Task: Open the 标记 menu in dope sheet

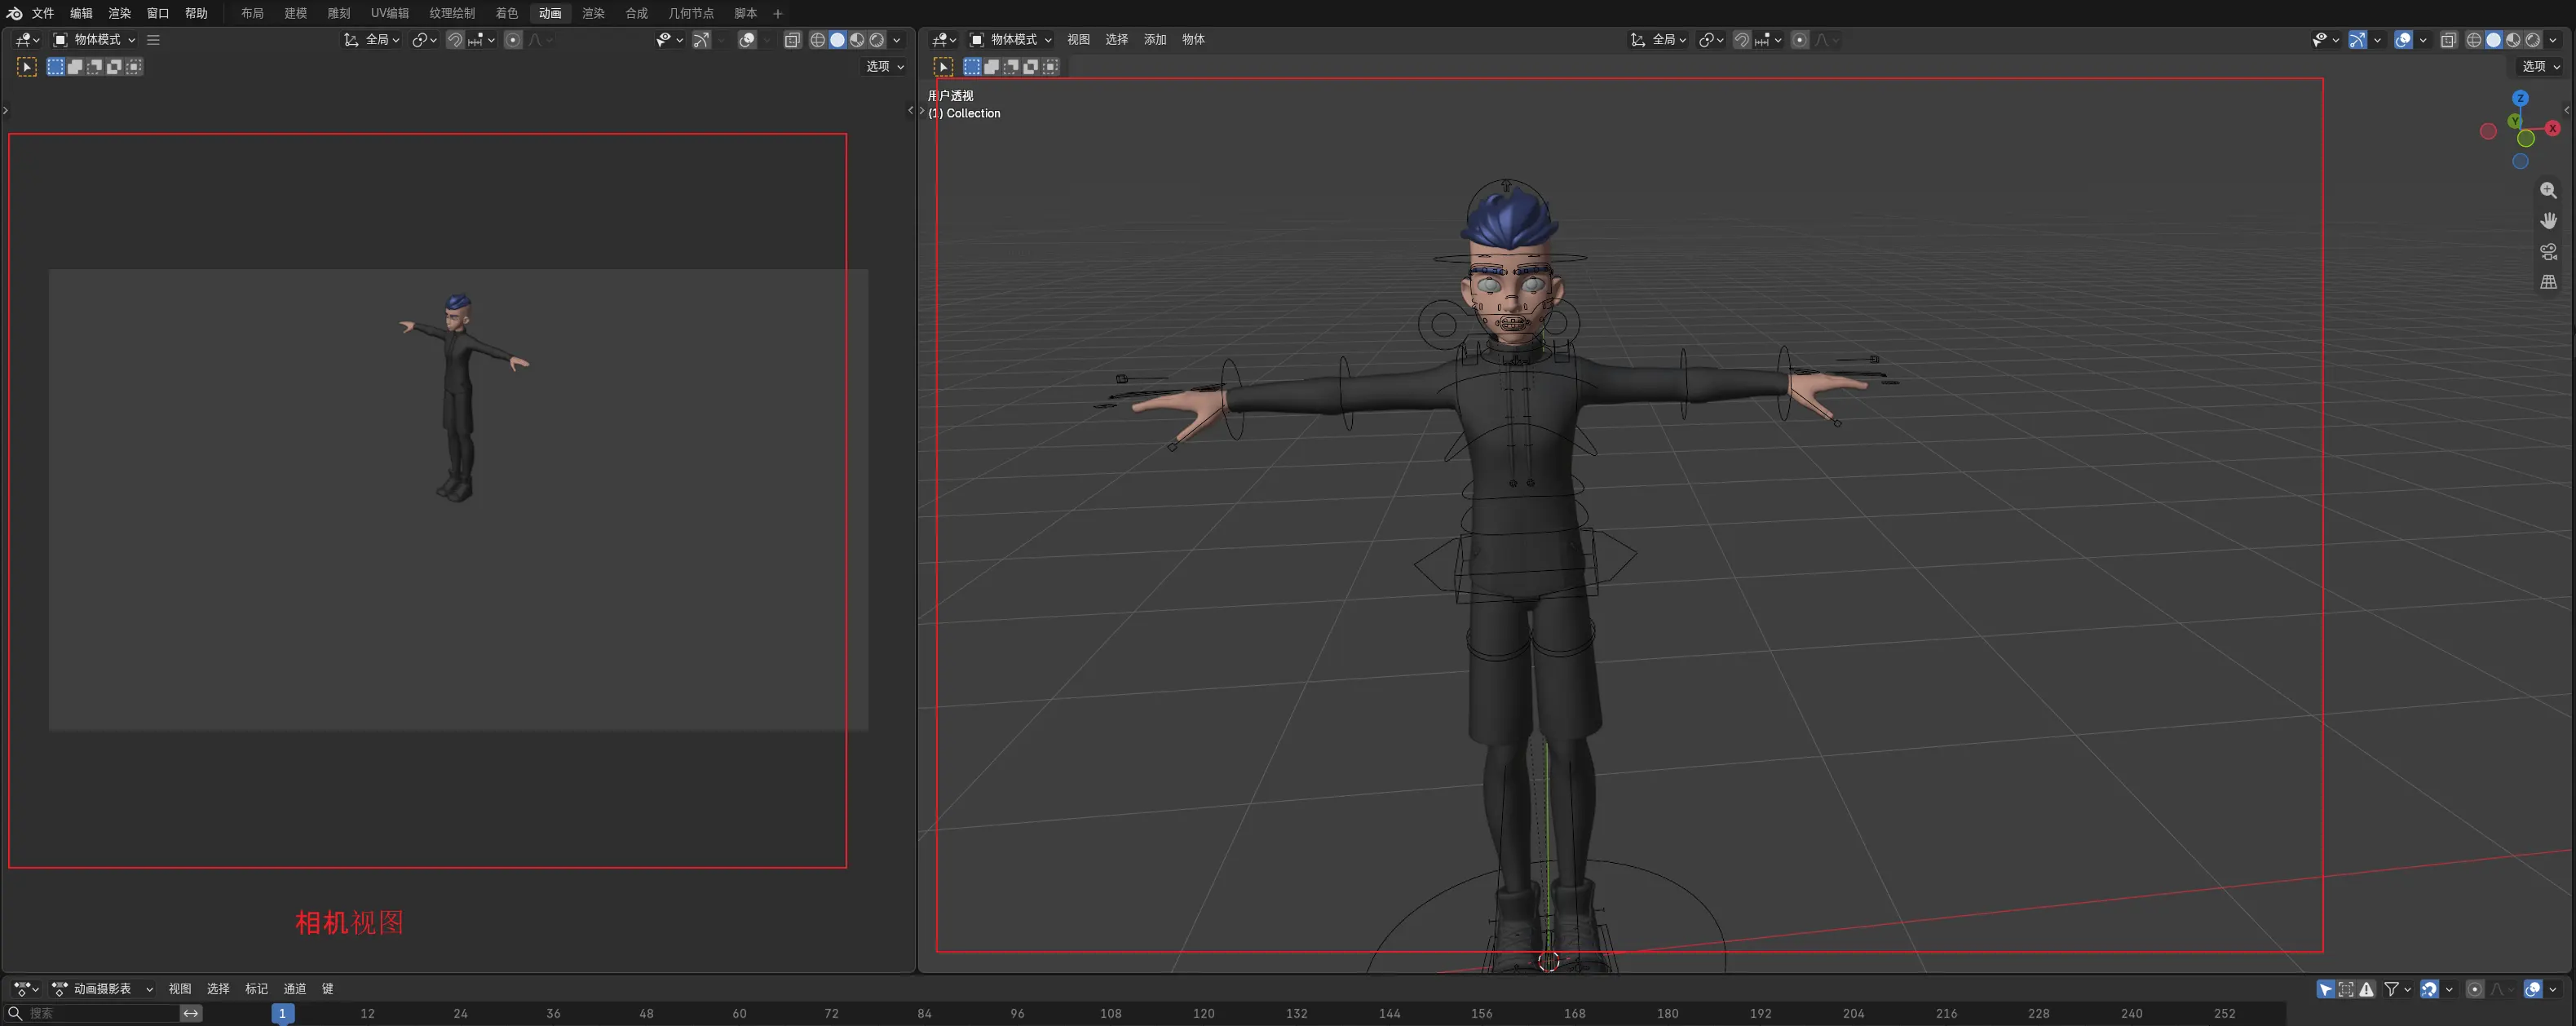Action: click(256, 989)
